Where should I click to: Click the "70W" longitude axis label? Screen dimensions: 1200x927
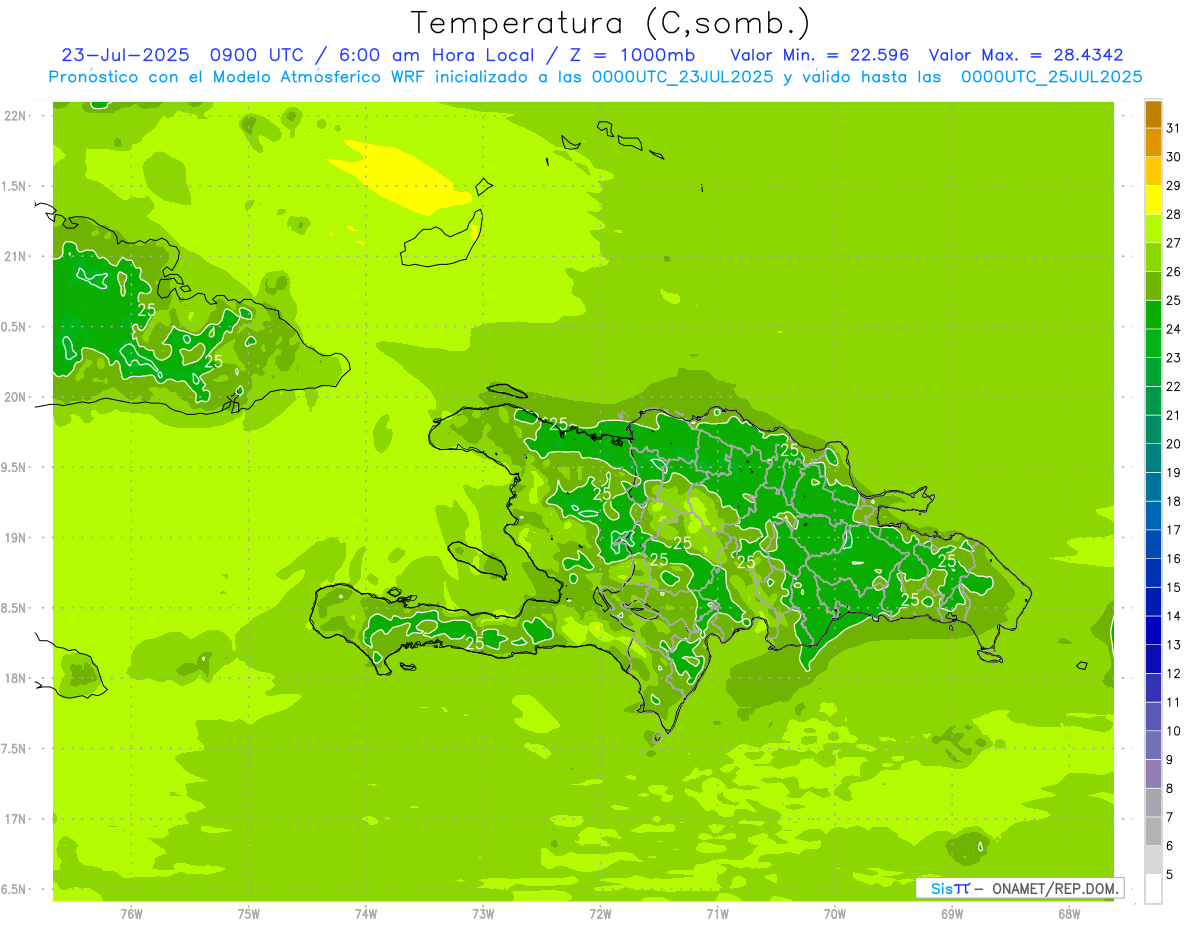click(835, 913)
